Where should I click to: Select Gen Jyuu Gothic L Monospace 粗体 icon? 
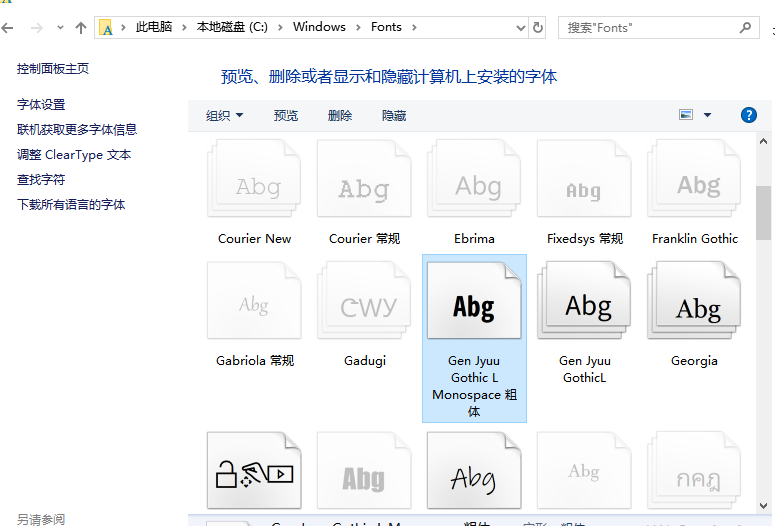click(x=474, y=301)
